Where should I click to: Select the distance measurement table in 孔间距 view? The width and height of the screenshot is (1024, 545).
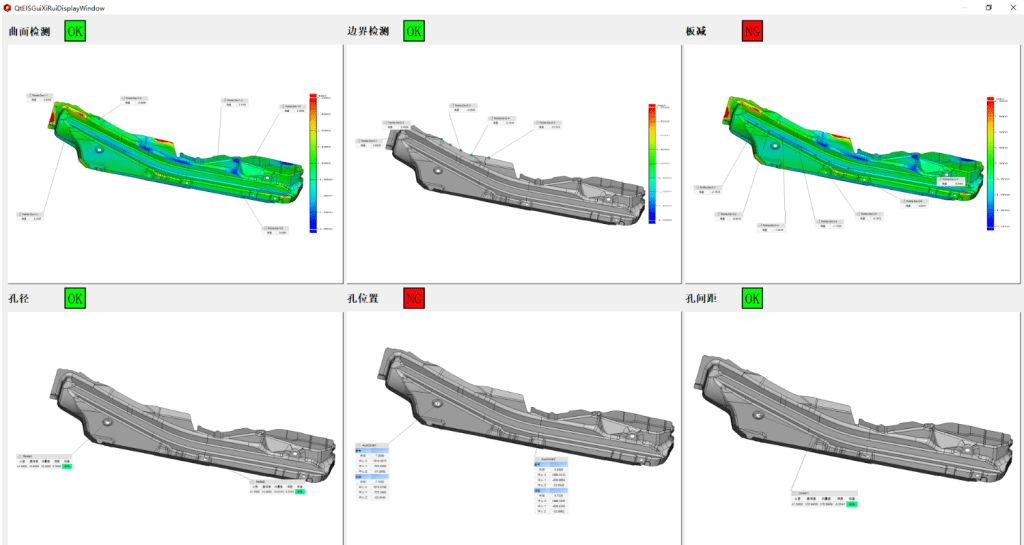tap(824, 499)
